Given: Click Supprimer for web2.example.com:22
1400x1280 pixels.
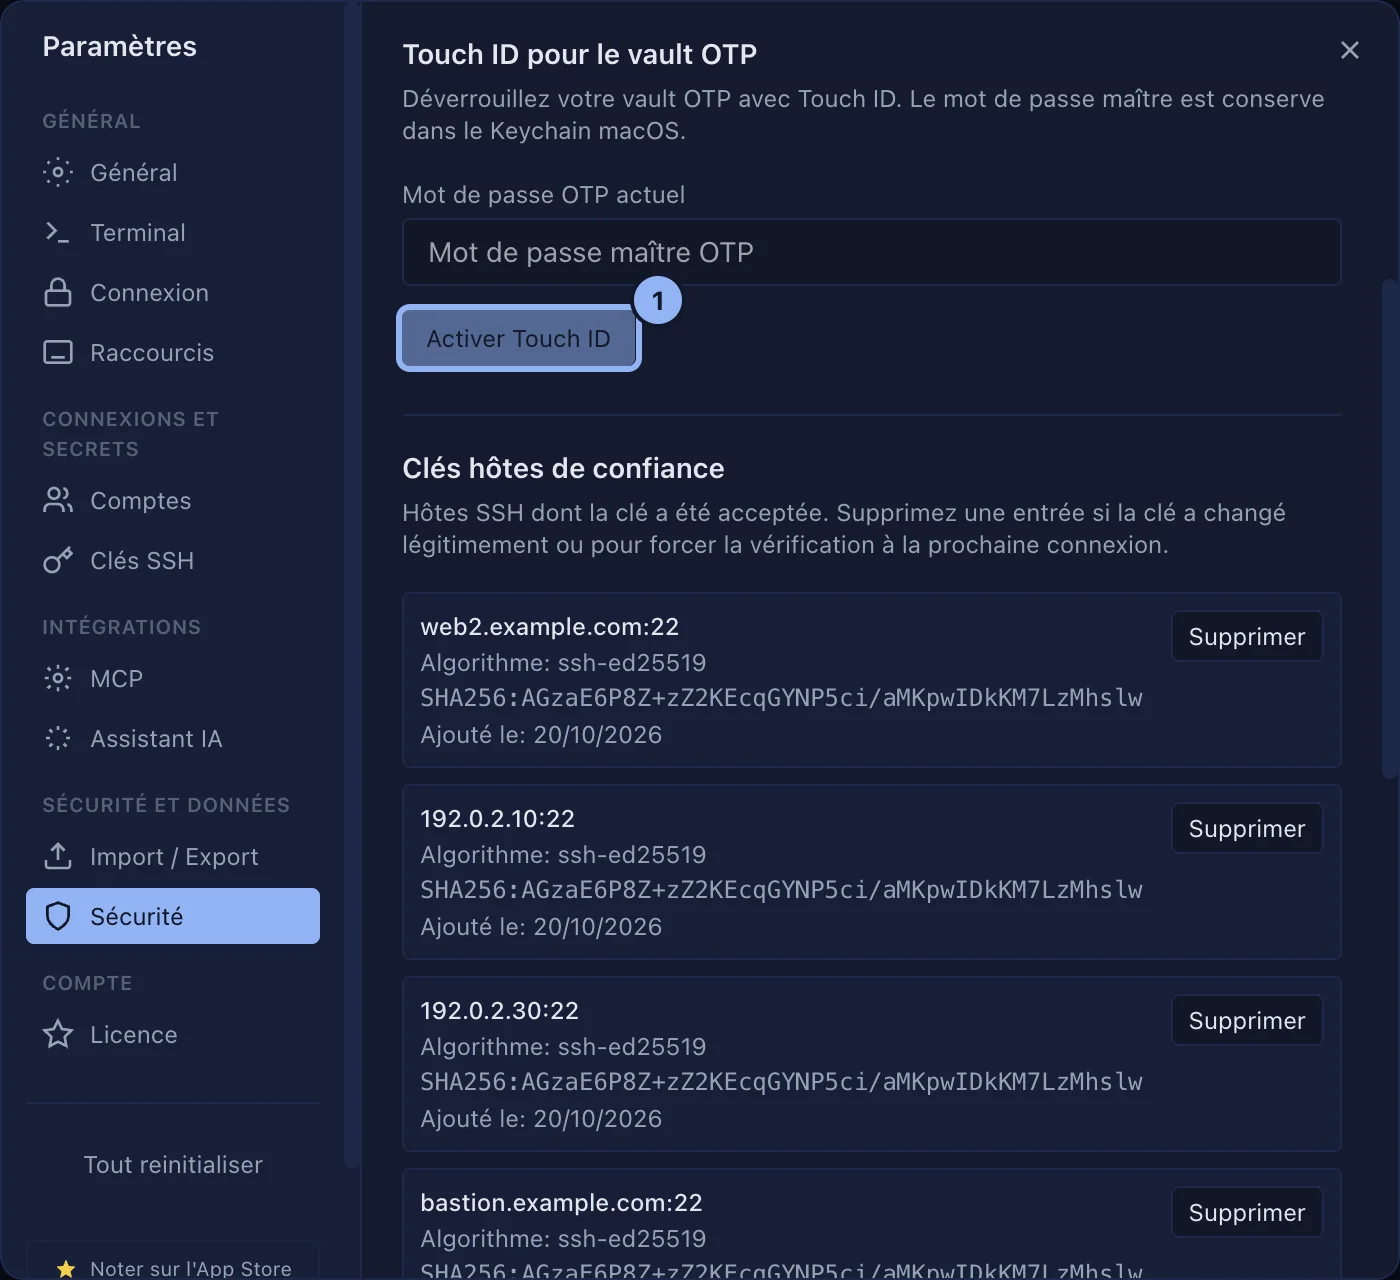Looking at the screenshot, I should [1247, 636].
